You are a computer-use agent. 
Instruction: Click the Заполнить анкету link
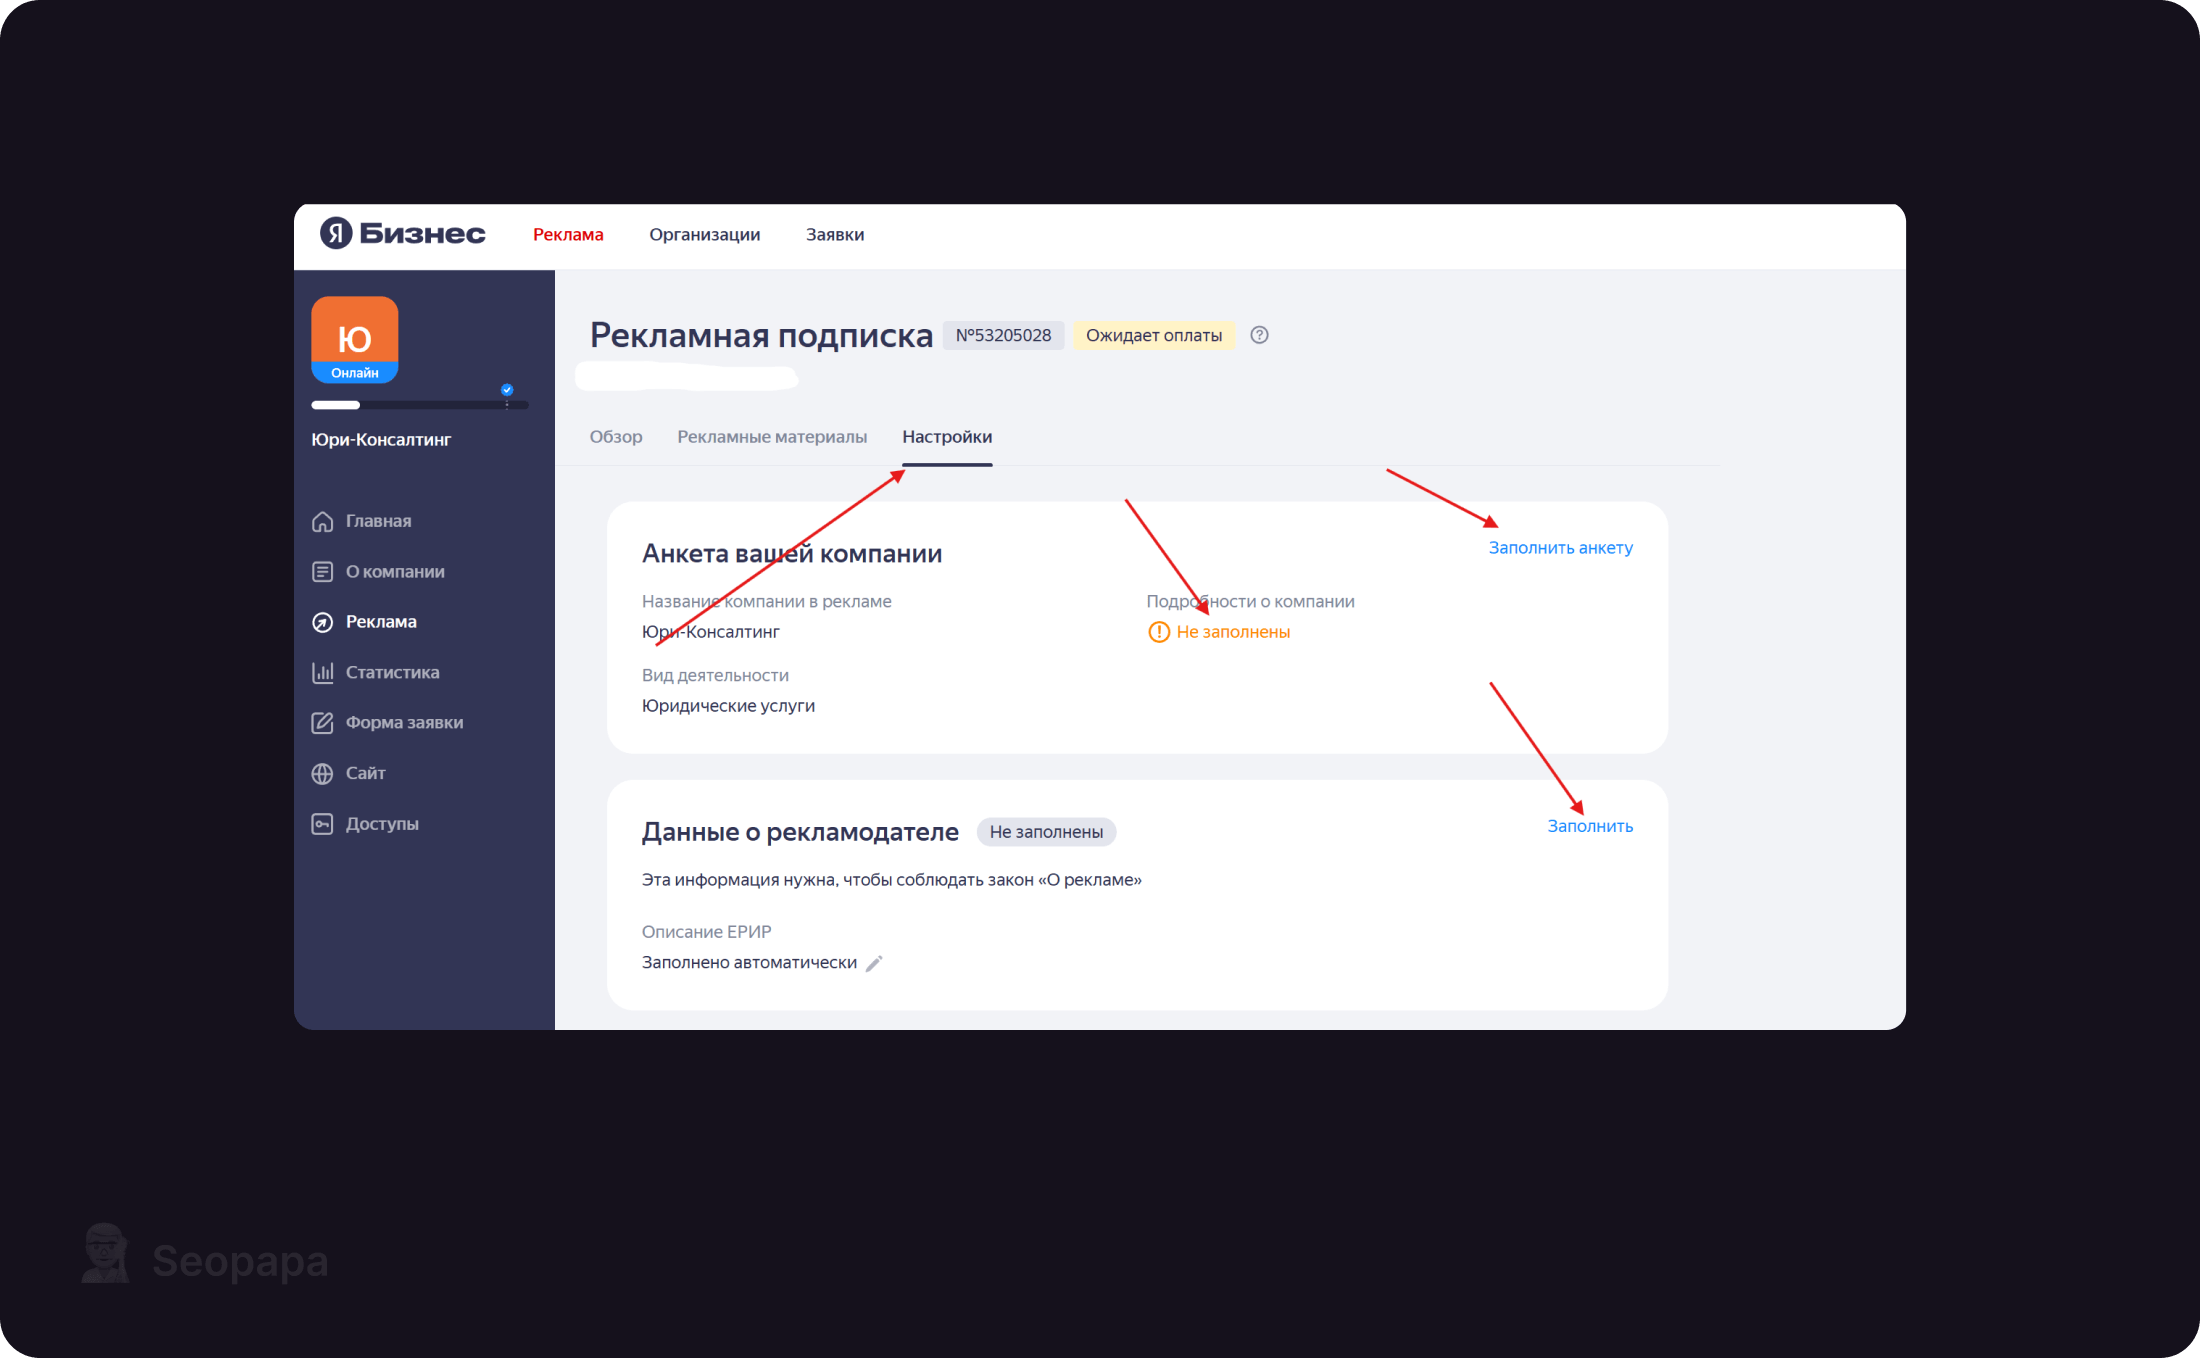(x=1560, y=548)
